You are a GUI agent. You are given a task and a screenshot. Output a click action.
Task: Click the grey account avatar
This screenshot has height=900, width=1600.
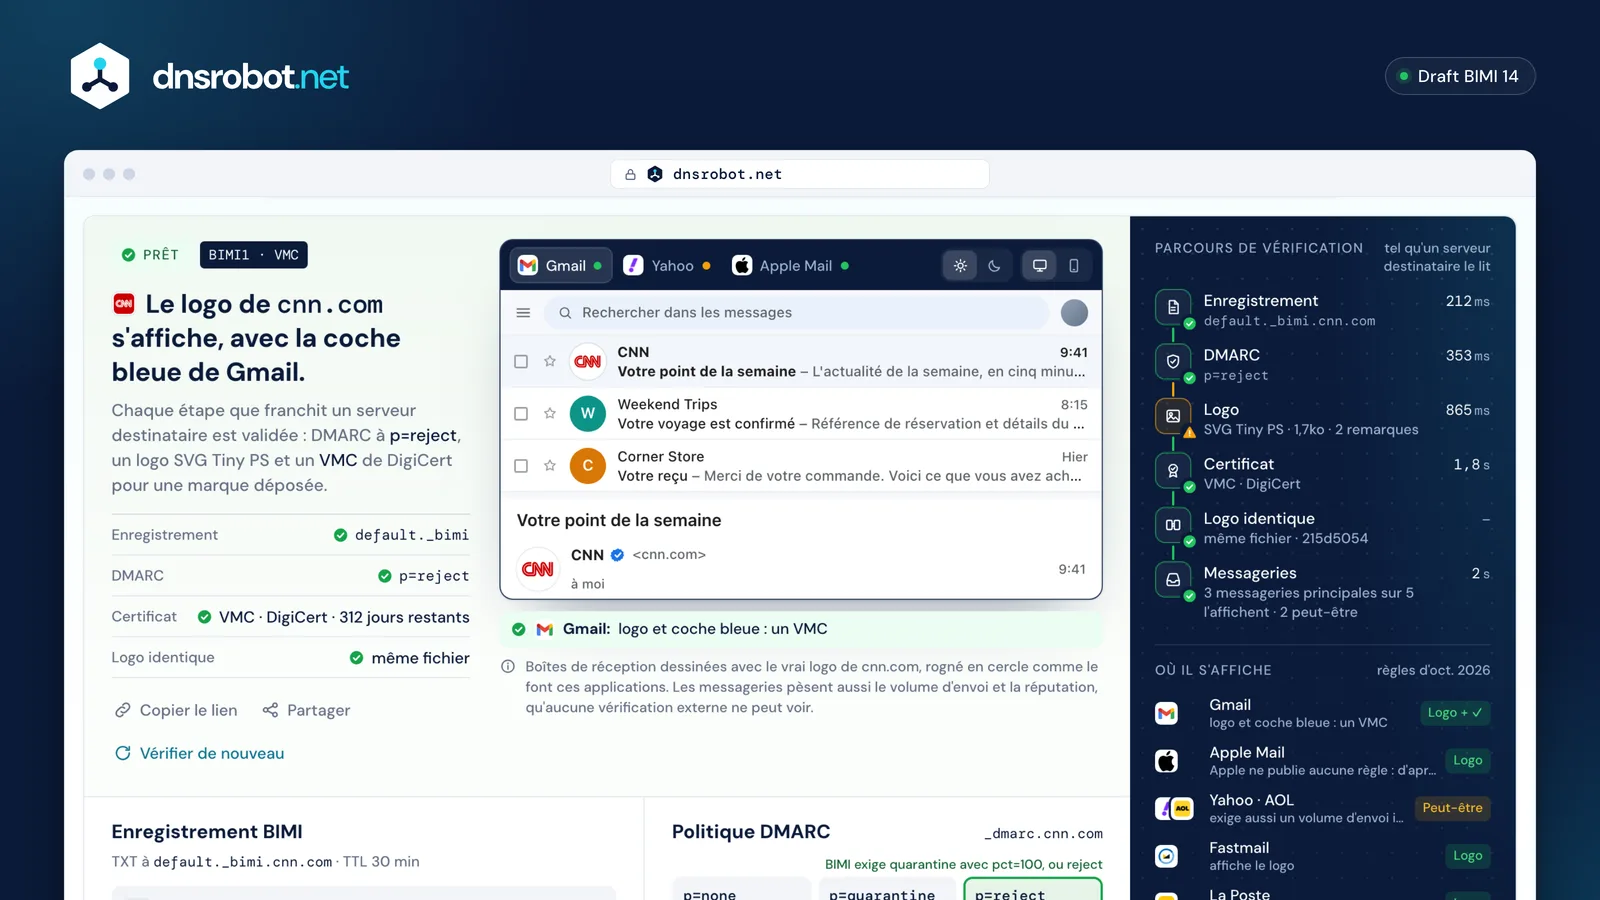pos(1074,313)
